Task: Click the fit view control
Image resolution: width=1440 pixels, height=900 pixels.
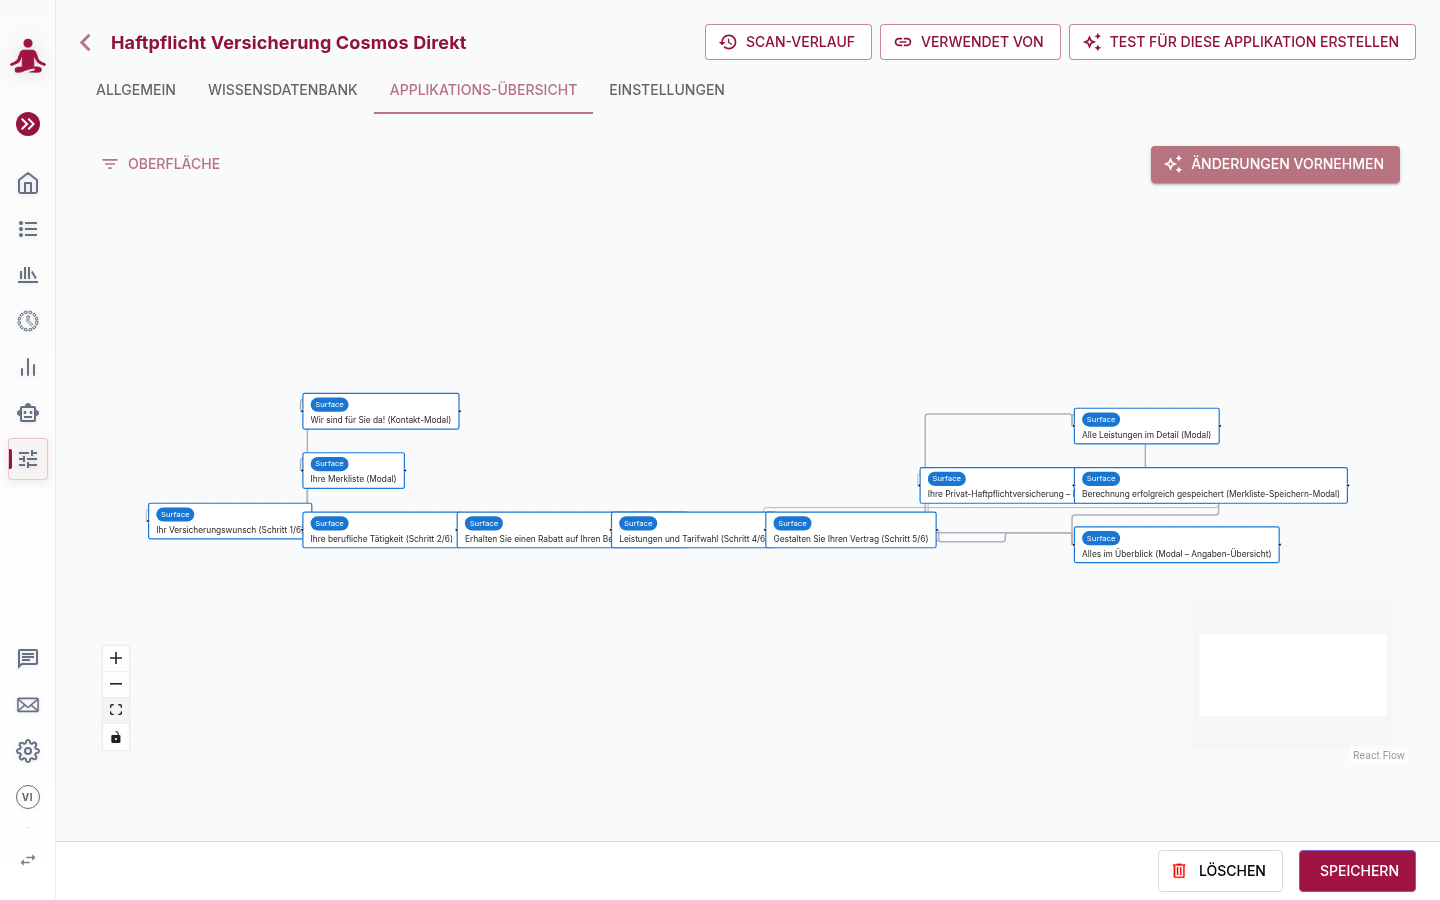Action: pos(116,710)
